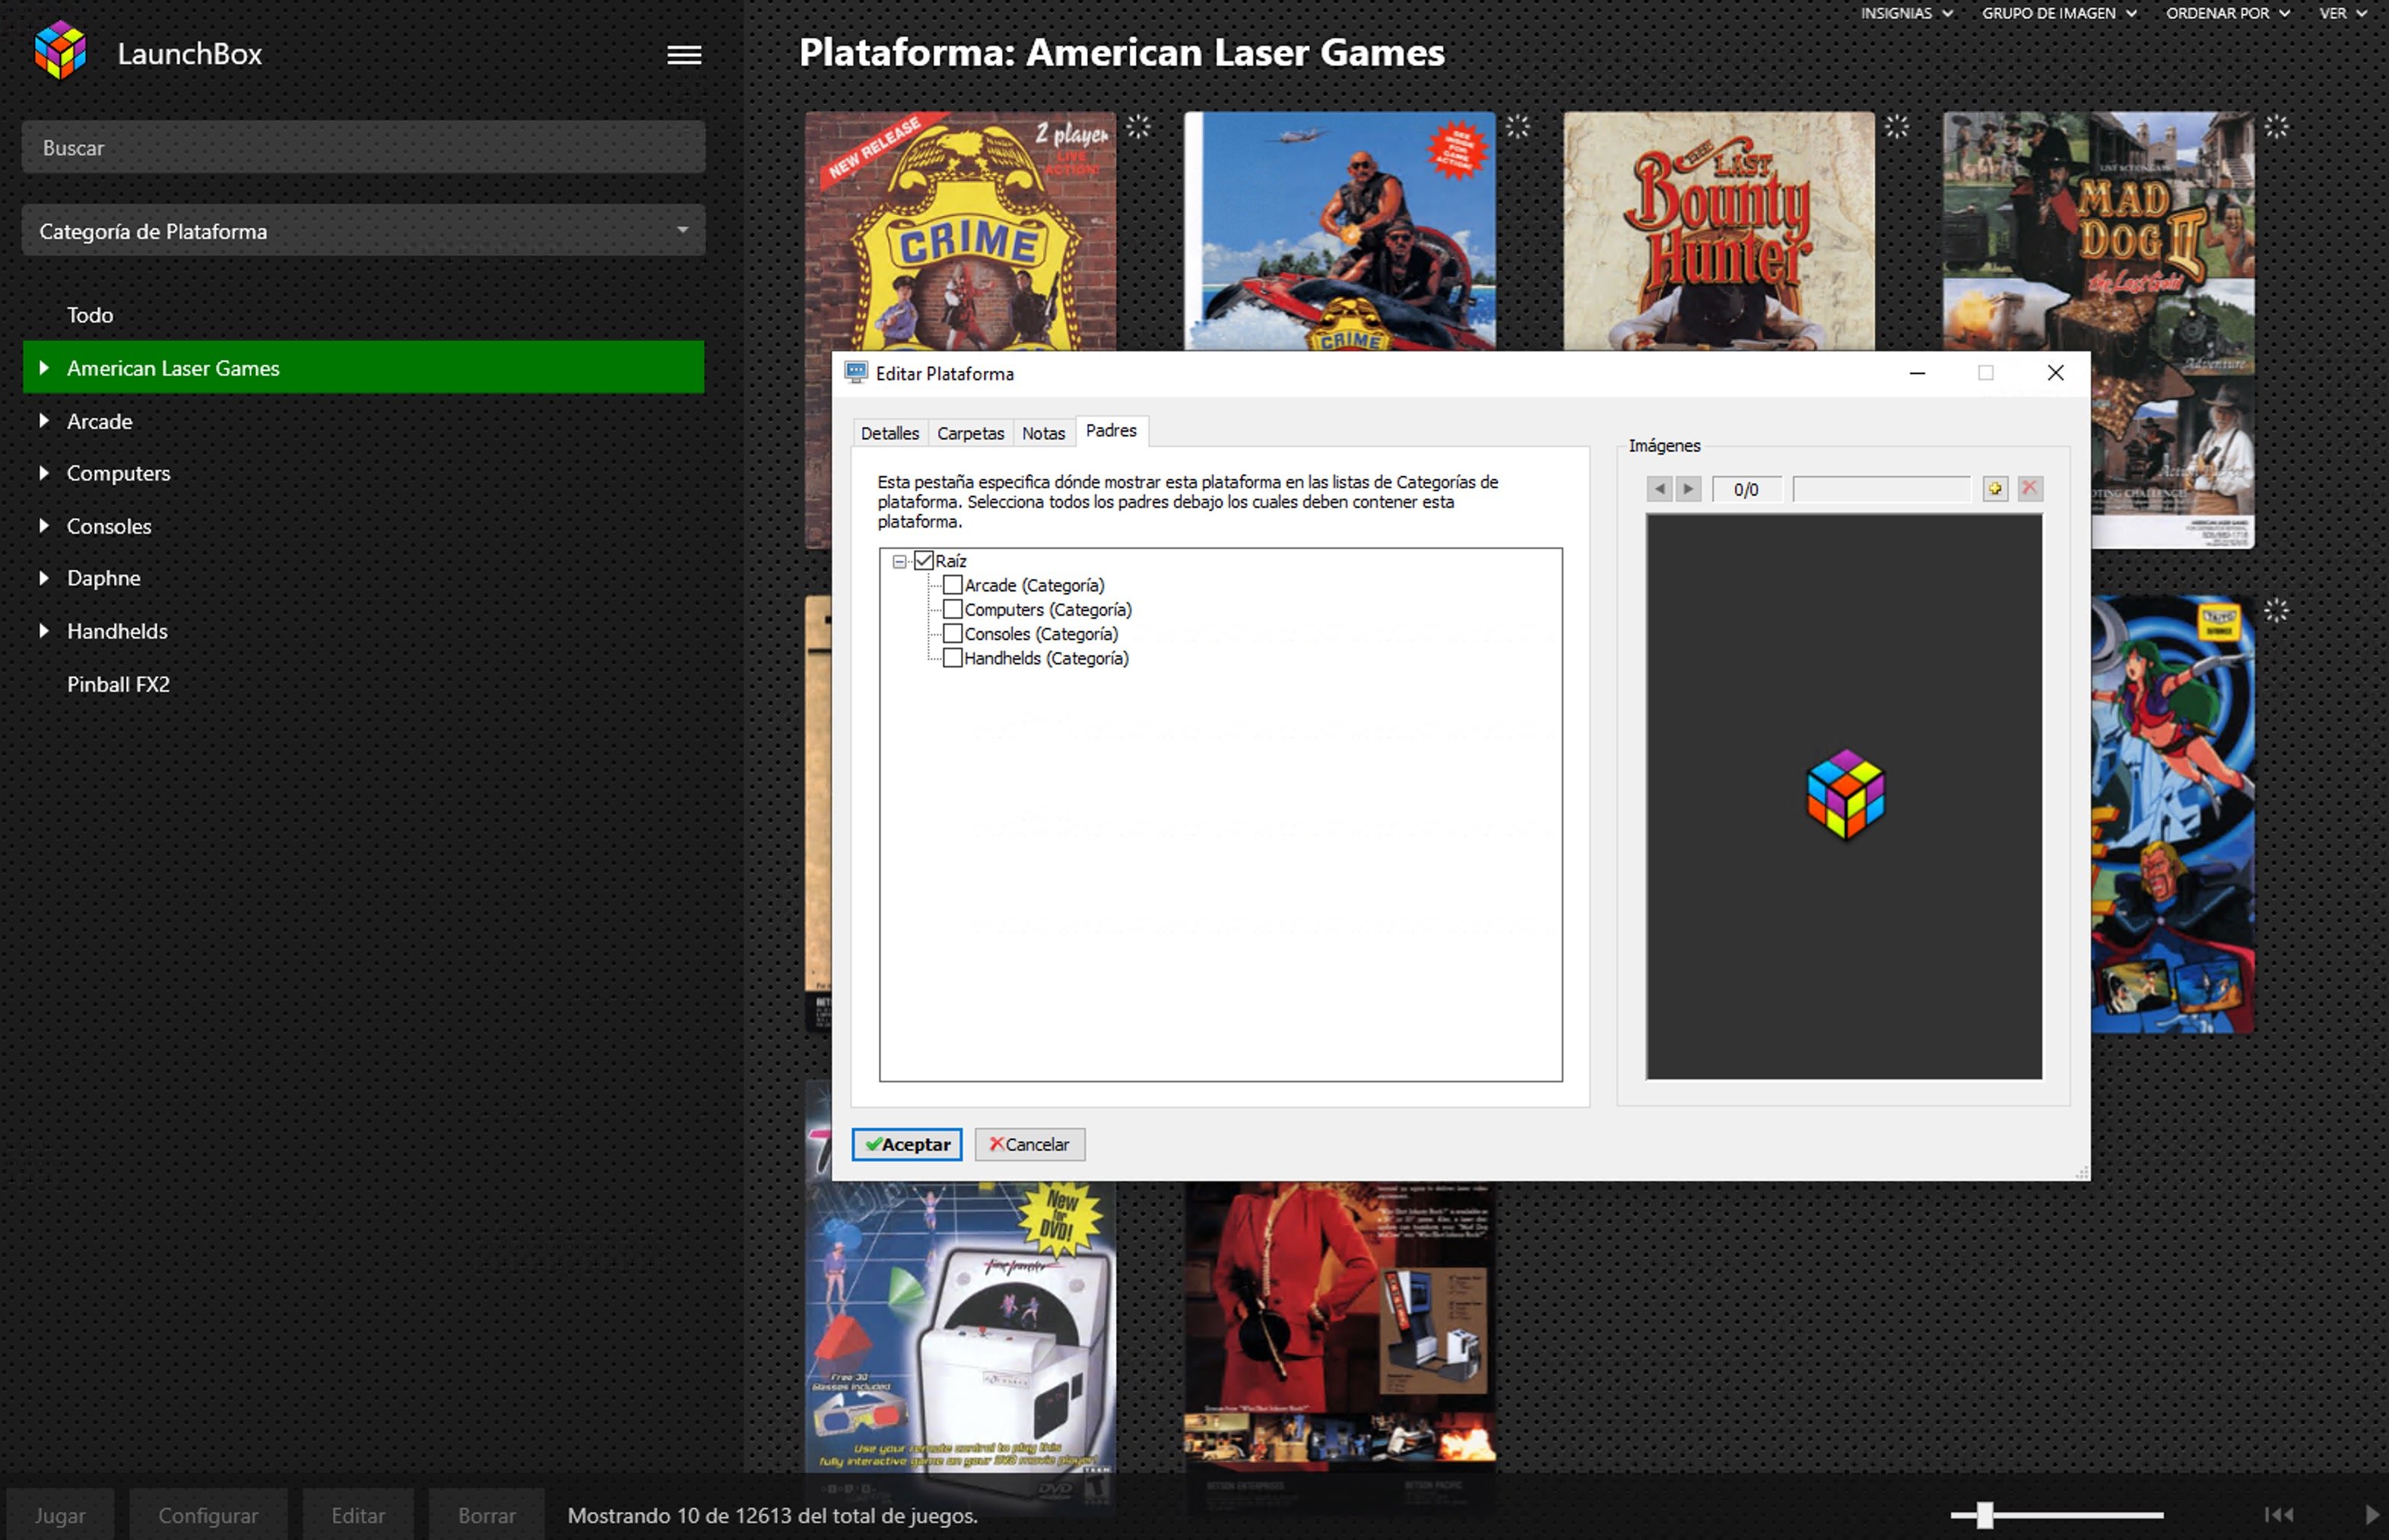
Task: Switch to the Detalles tab
Action: click(x=889, y=433)
